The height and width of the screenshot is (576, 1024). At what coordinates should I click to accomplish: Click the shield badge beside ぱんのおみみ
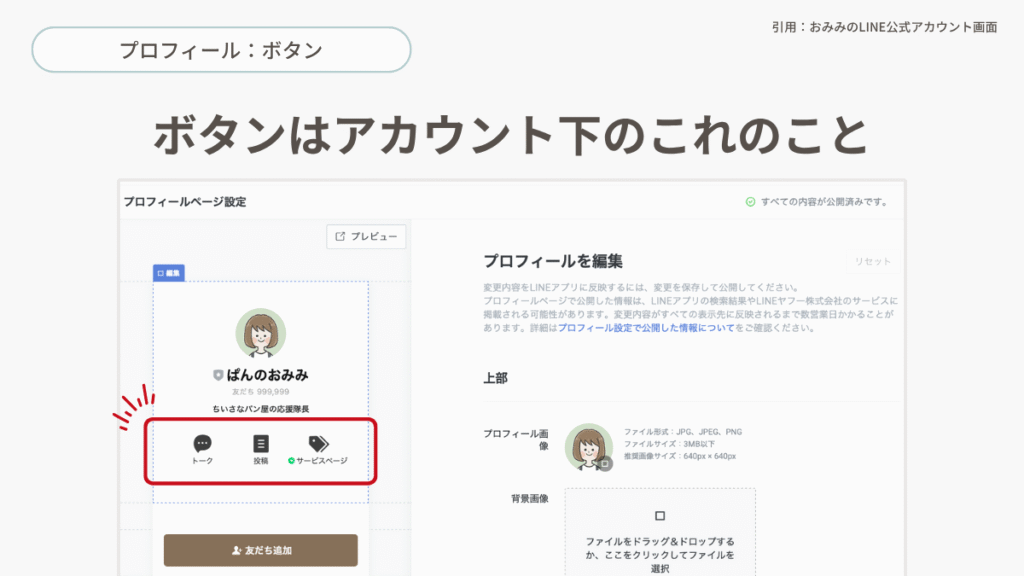tap(218, 375)
